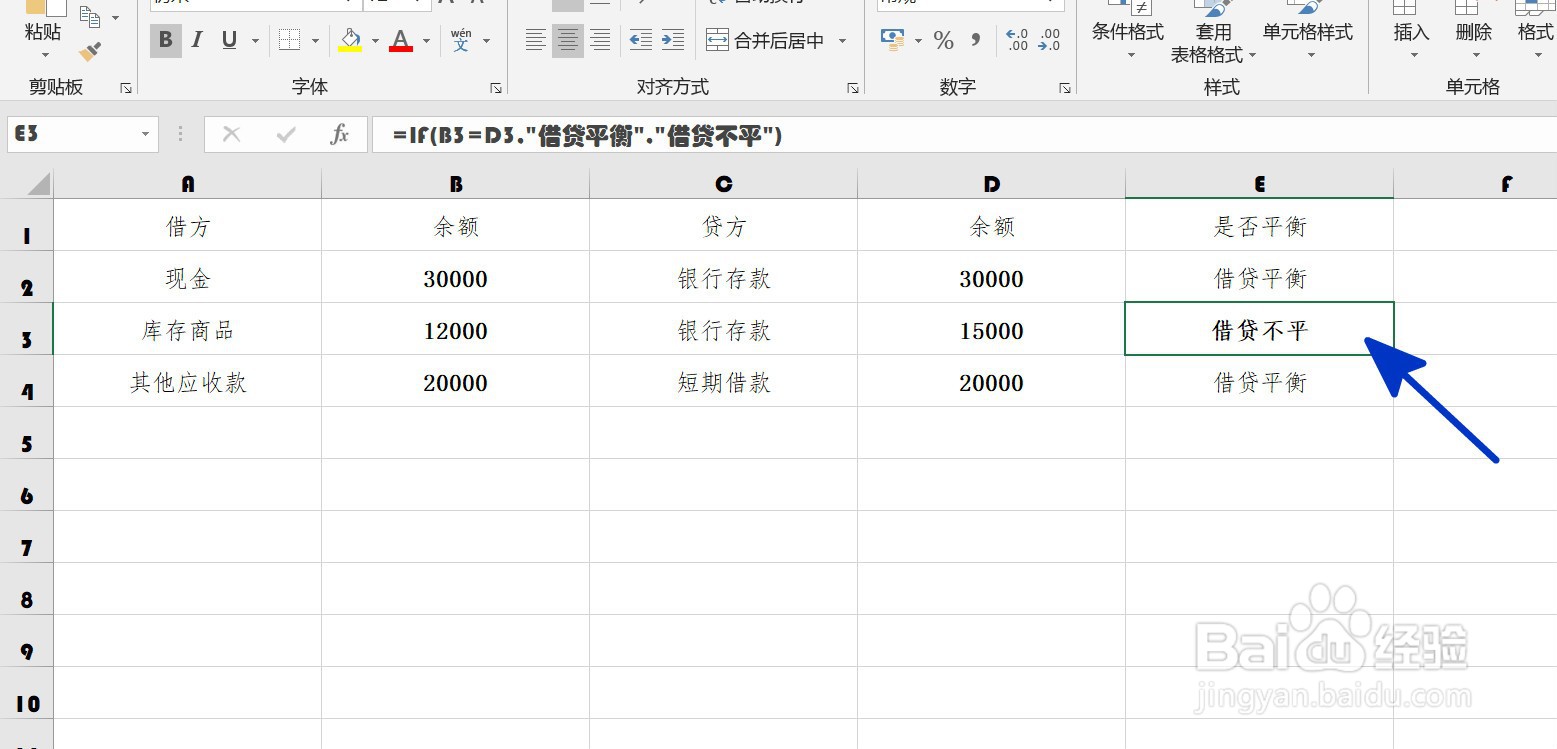Click Insert (插入) cells button
1557x749 pixels.
1411,30
